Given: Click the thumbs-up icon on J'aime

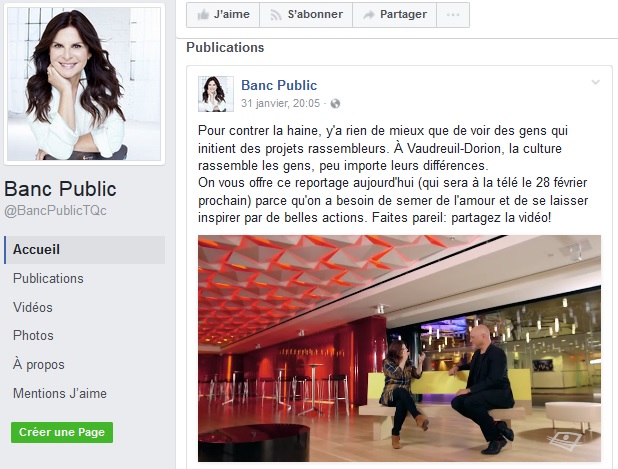Looking at the screenshot, I should pos(203,15).
